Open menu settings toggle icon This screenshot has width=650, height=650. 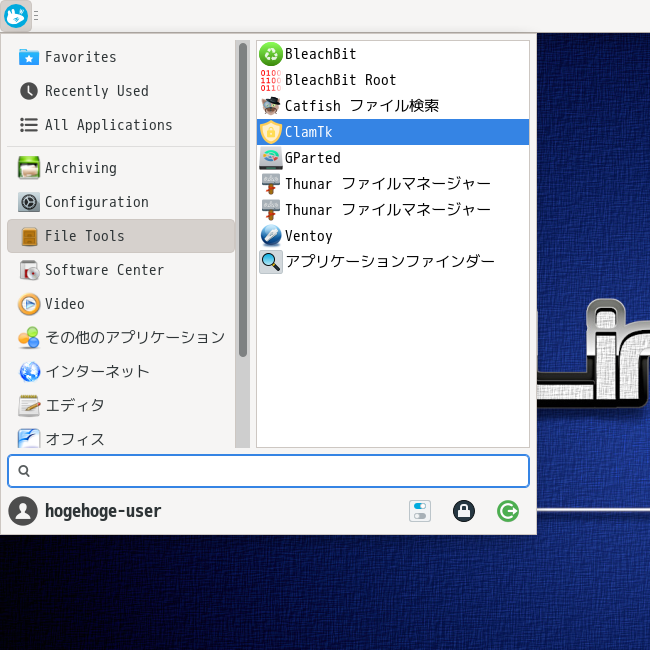(420, 511)
